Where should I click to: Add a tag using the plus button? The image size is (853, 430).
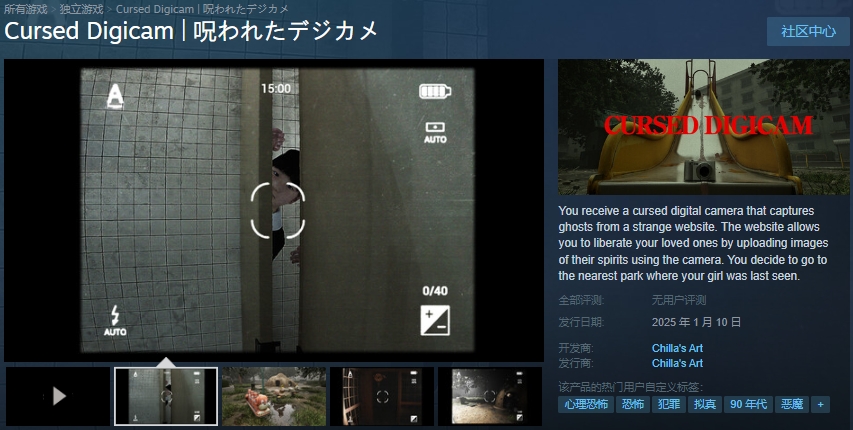click(820, 404)
